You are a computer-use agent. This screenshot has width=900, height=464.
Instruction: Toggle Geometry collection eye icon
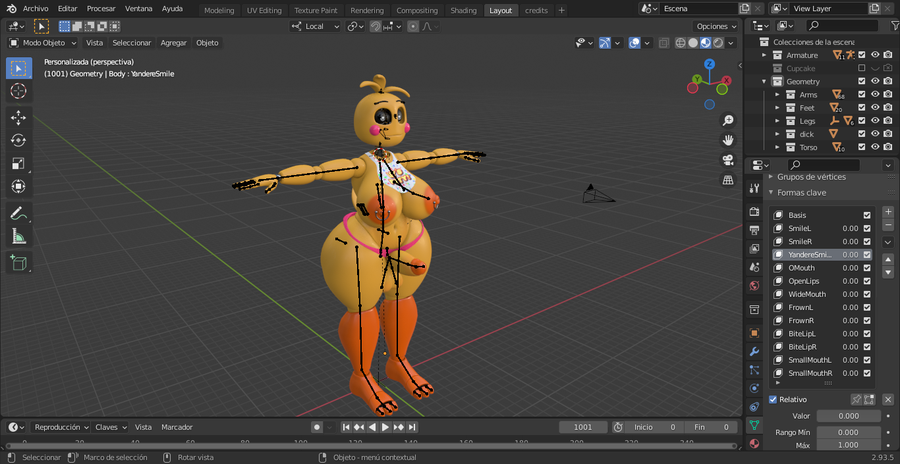coord(875,82)
